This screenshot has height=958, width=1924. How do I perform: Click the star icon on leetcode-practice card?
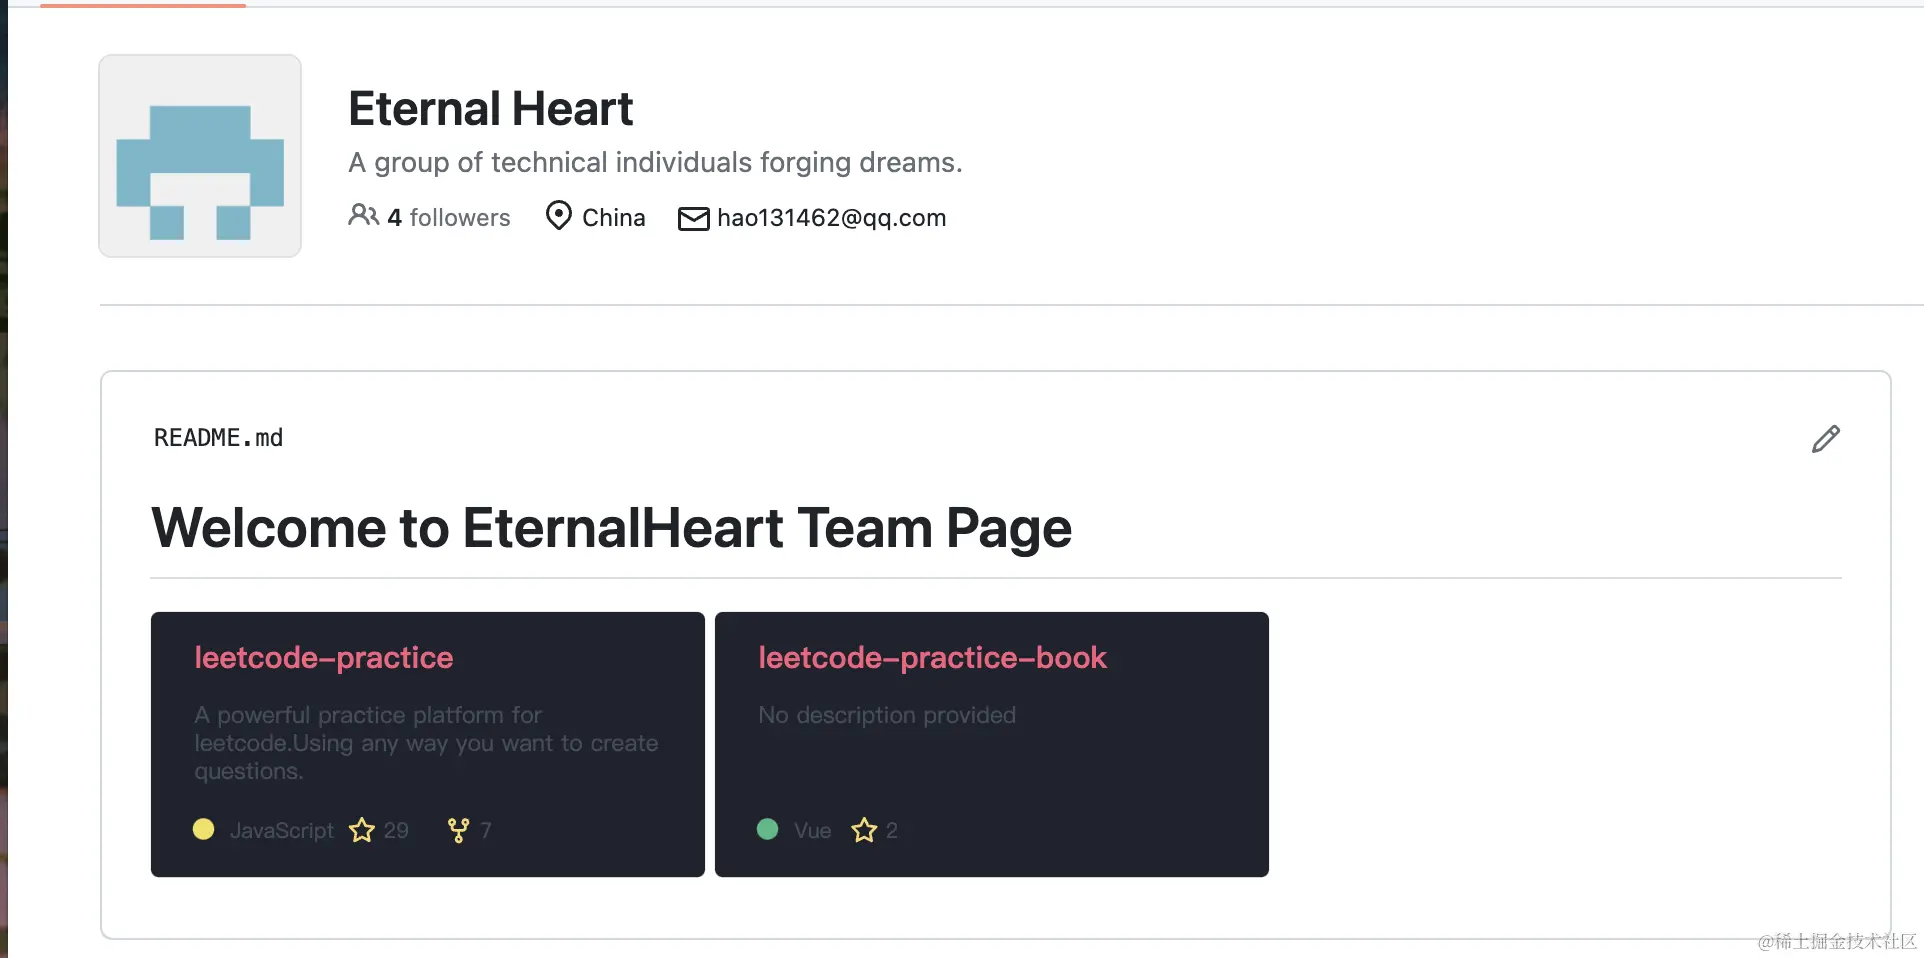pos(362,830)
